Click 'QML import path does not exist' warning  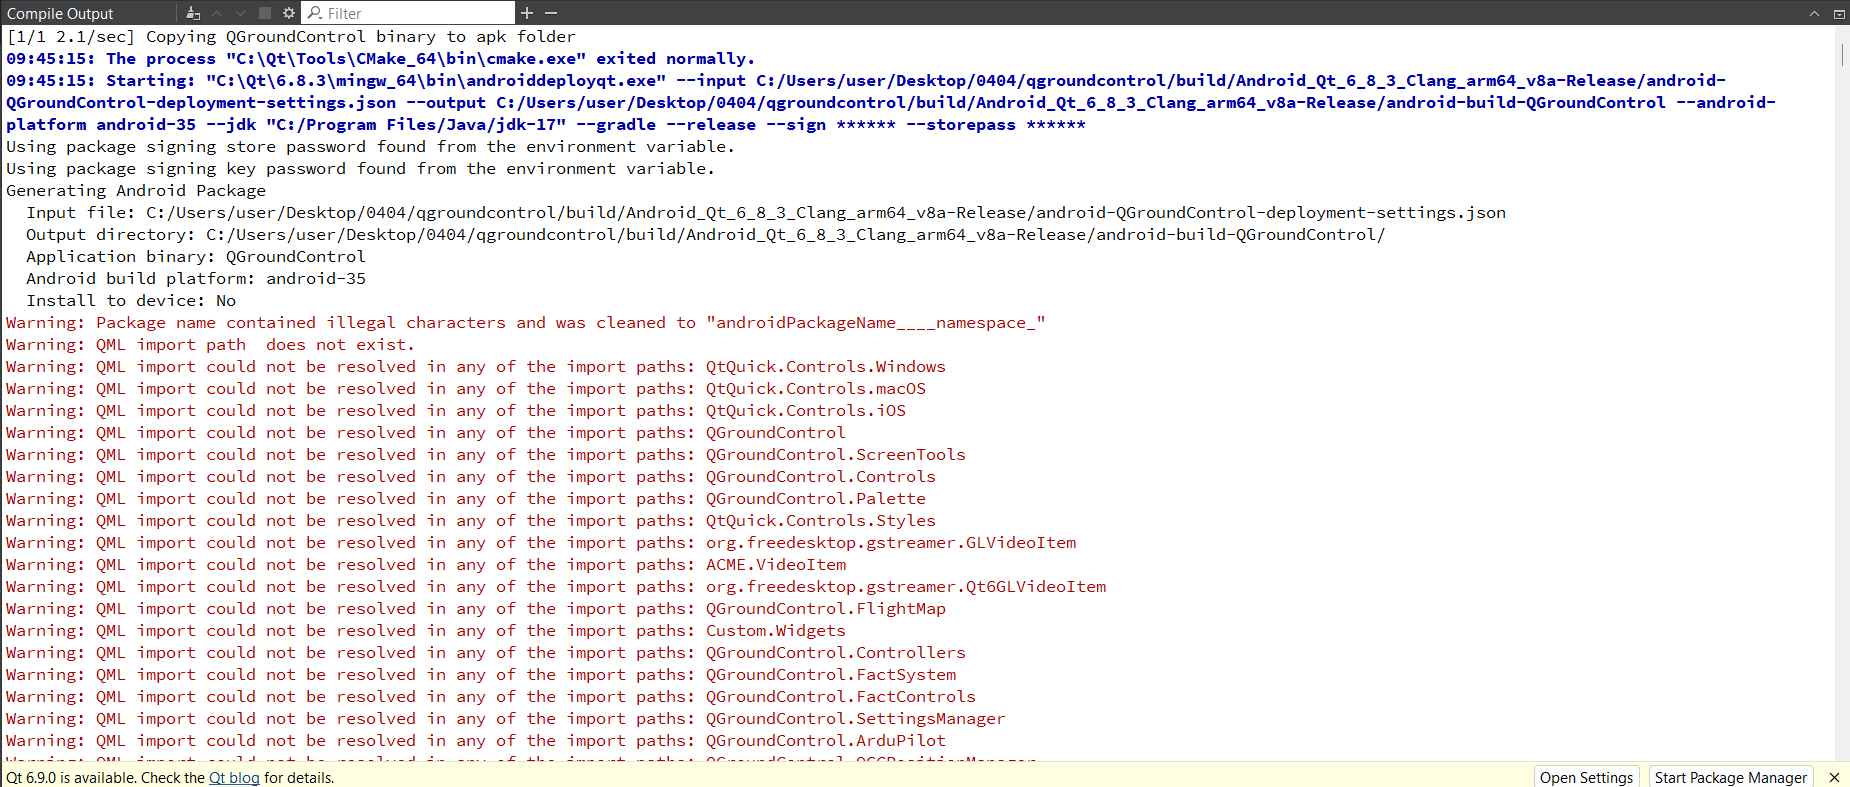pos(210,344)
